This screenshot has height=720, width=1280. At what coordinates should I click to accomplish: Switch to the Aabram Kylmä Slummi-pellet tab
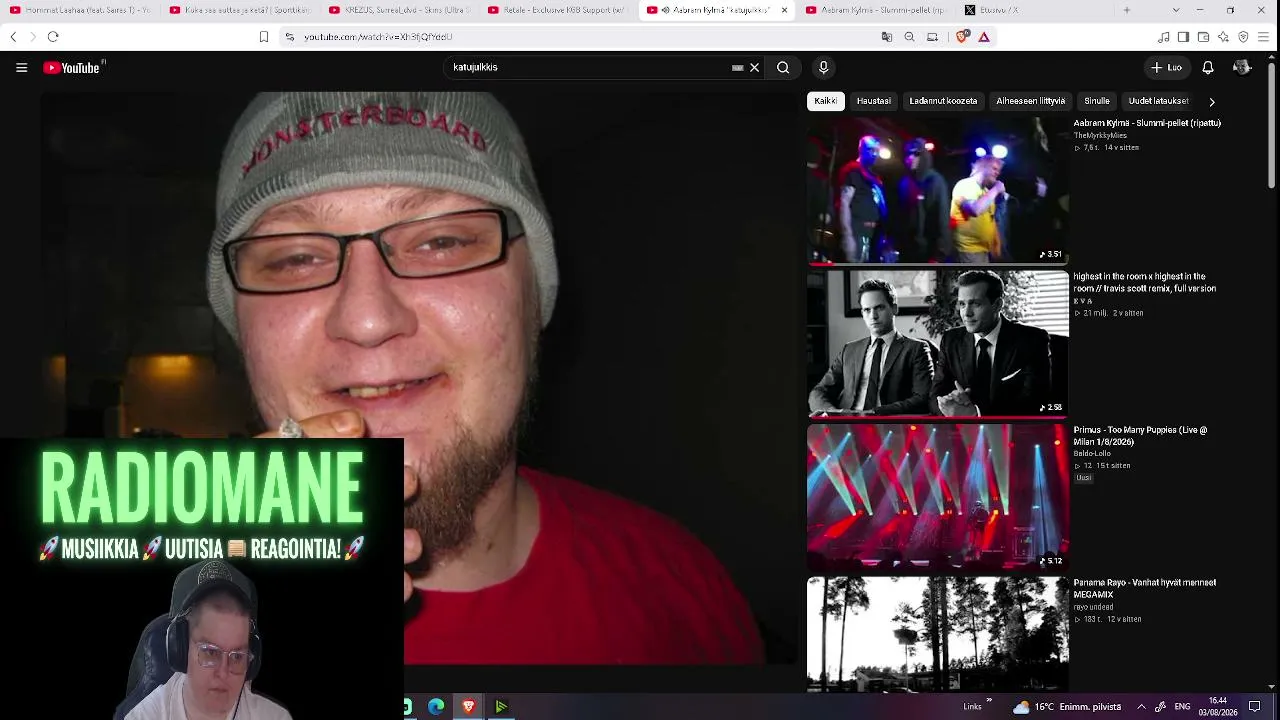(876, 10)
